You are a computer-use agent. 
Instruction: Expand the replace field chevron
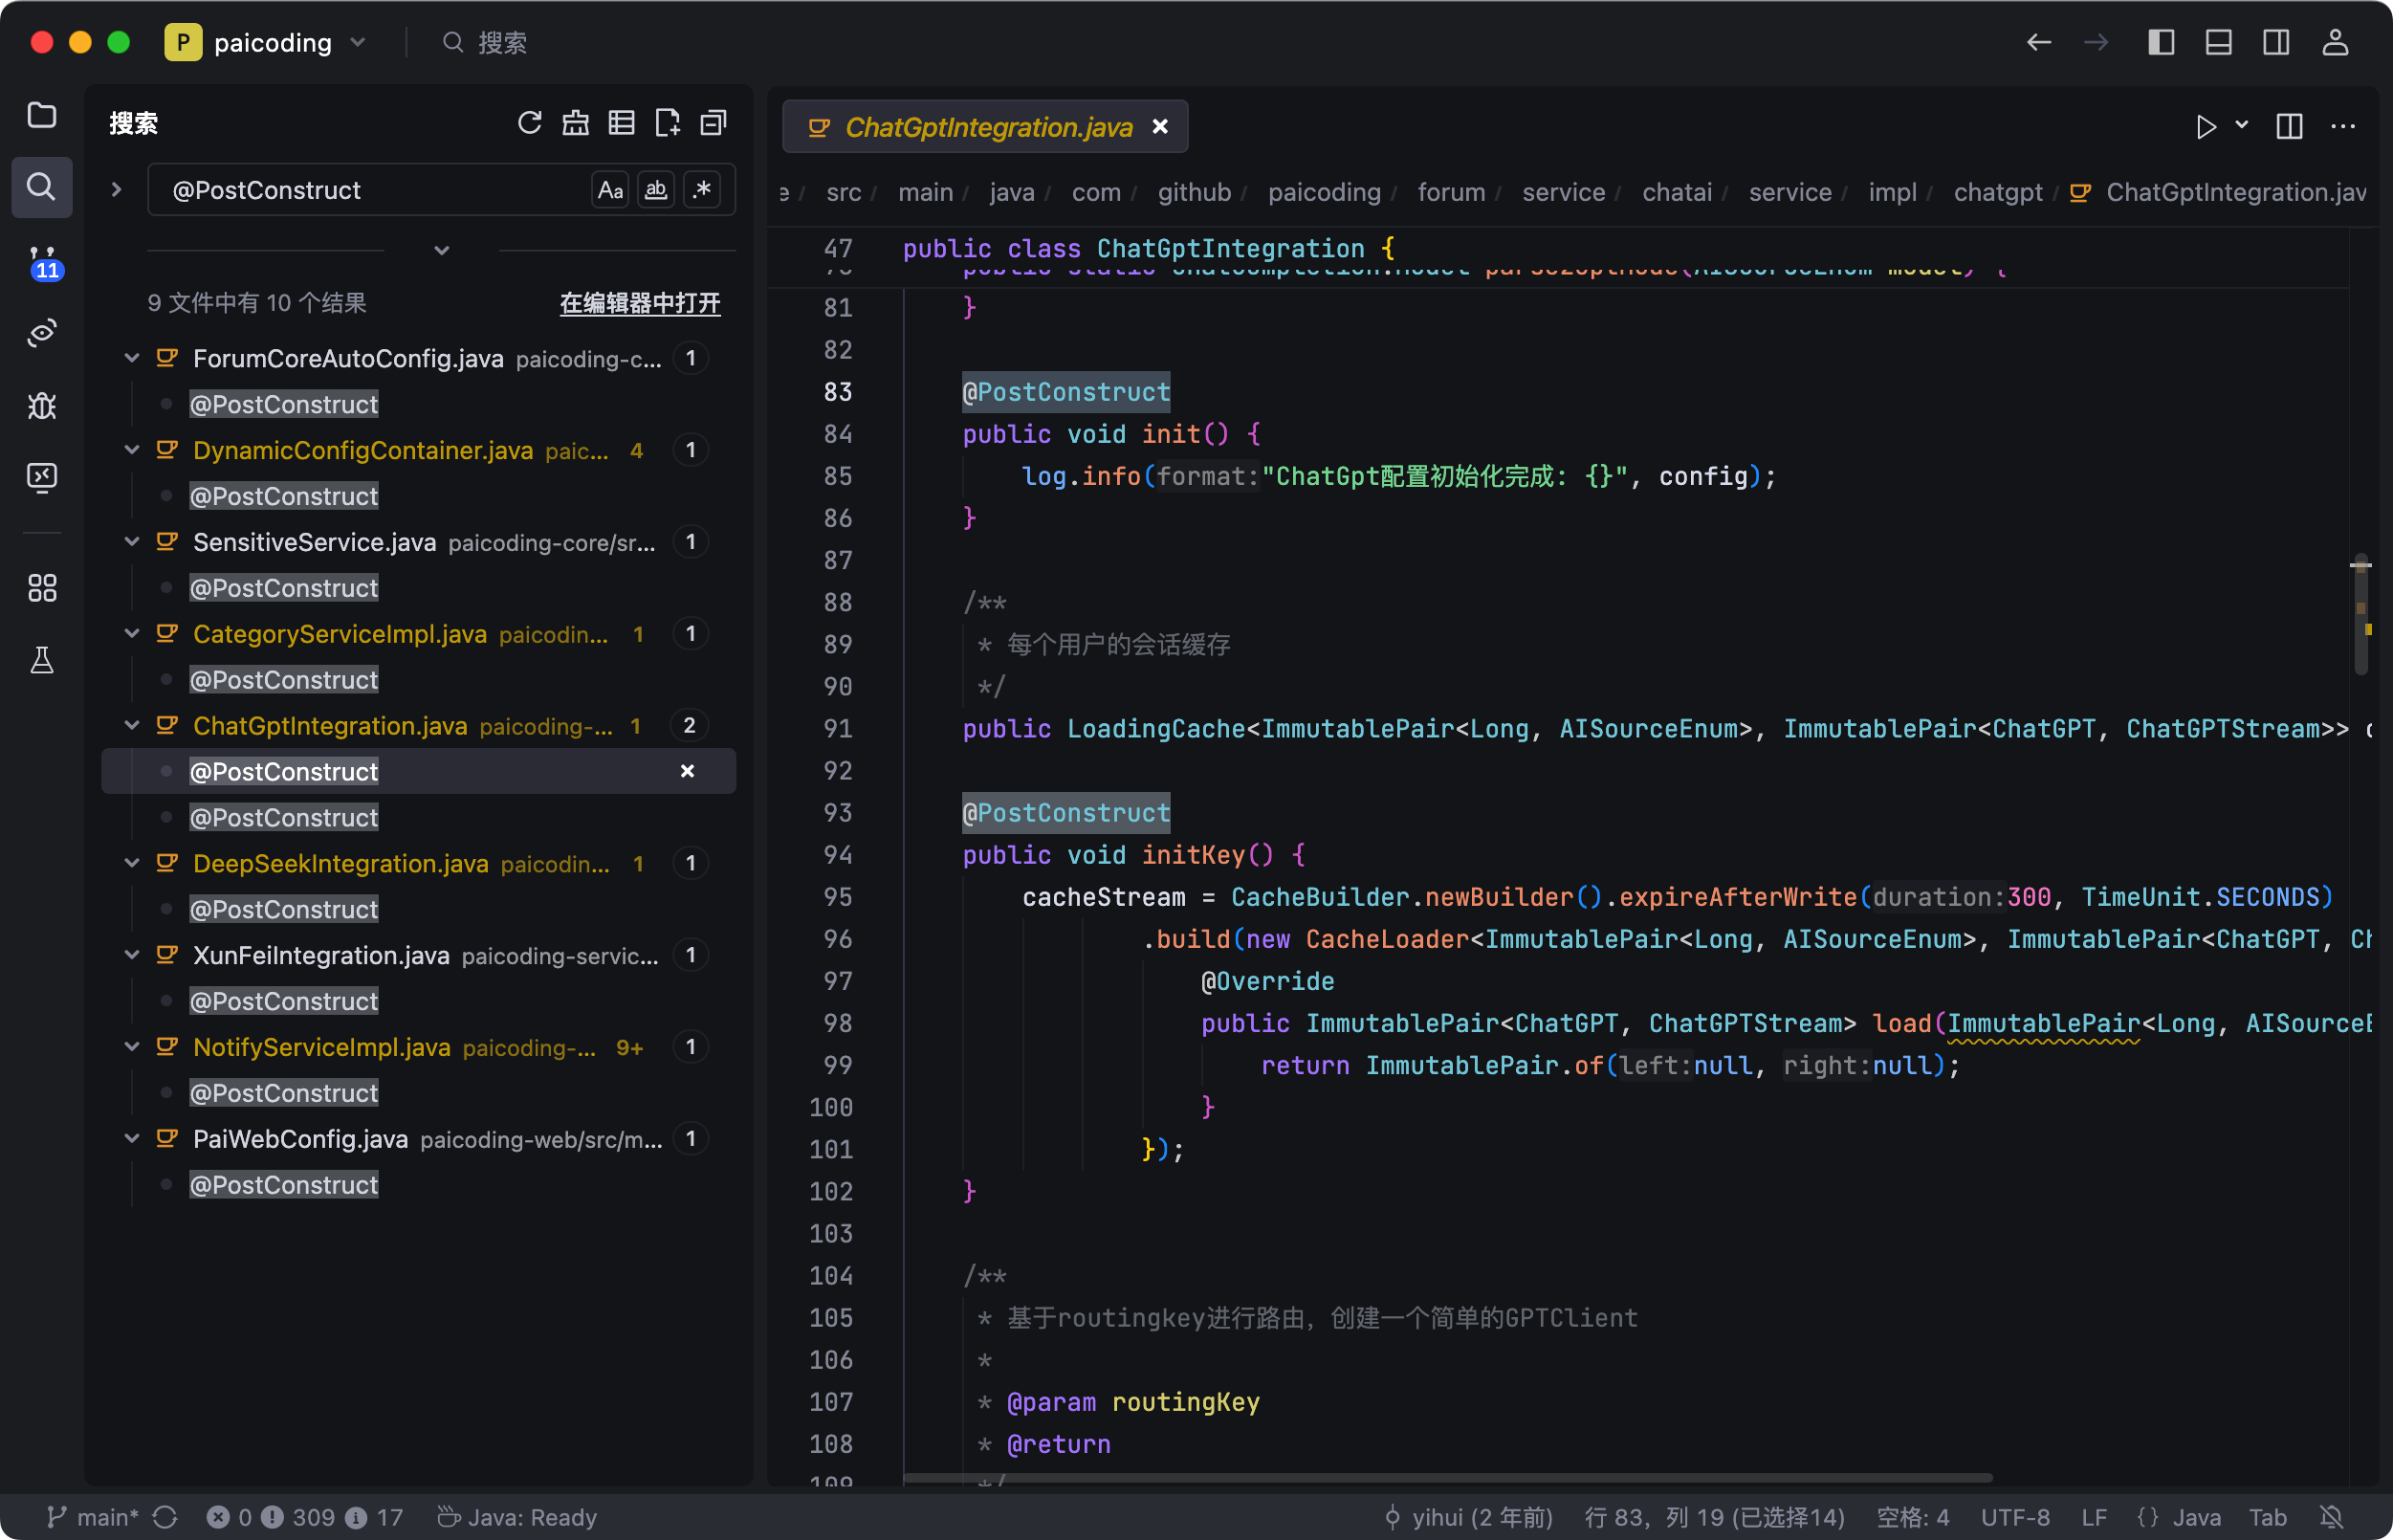pos(116,190)
